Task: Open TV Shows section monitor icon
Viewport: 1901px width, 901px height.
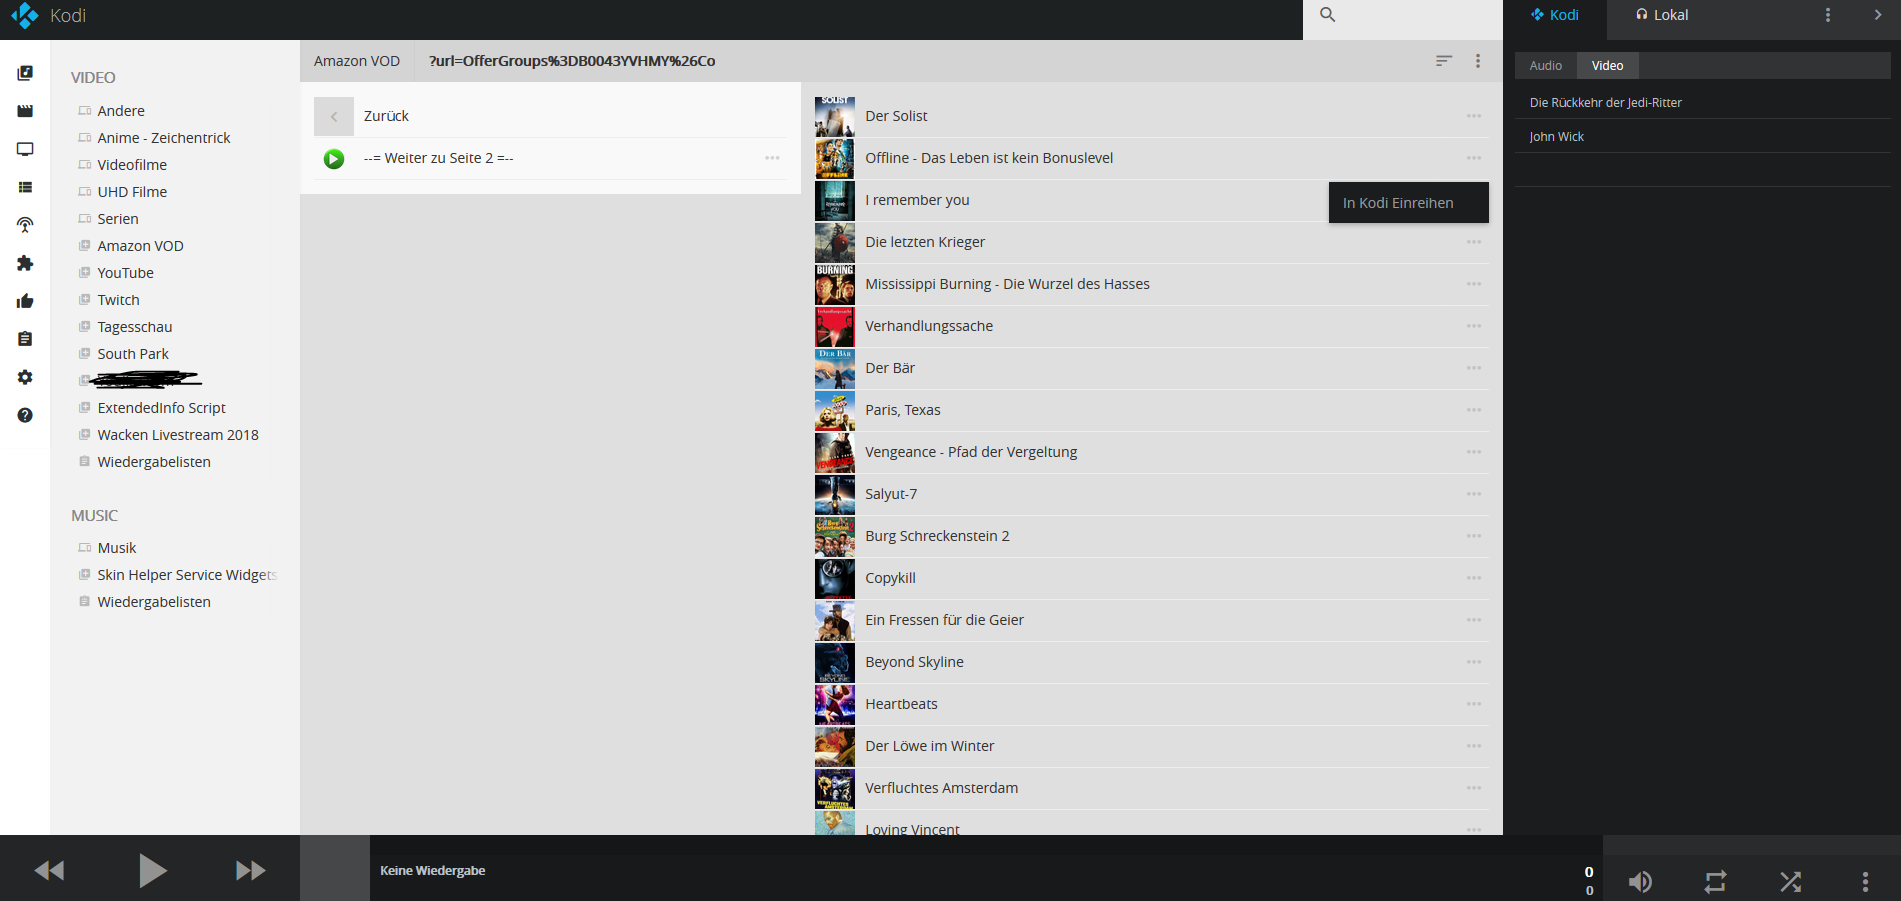Action: [x=25, y=149]
